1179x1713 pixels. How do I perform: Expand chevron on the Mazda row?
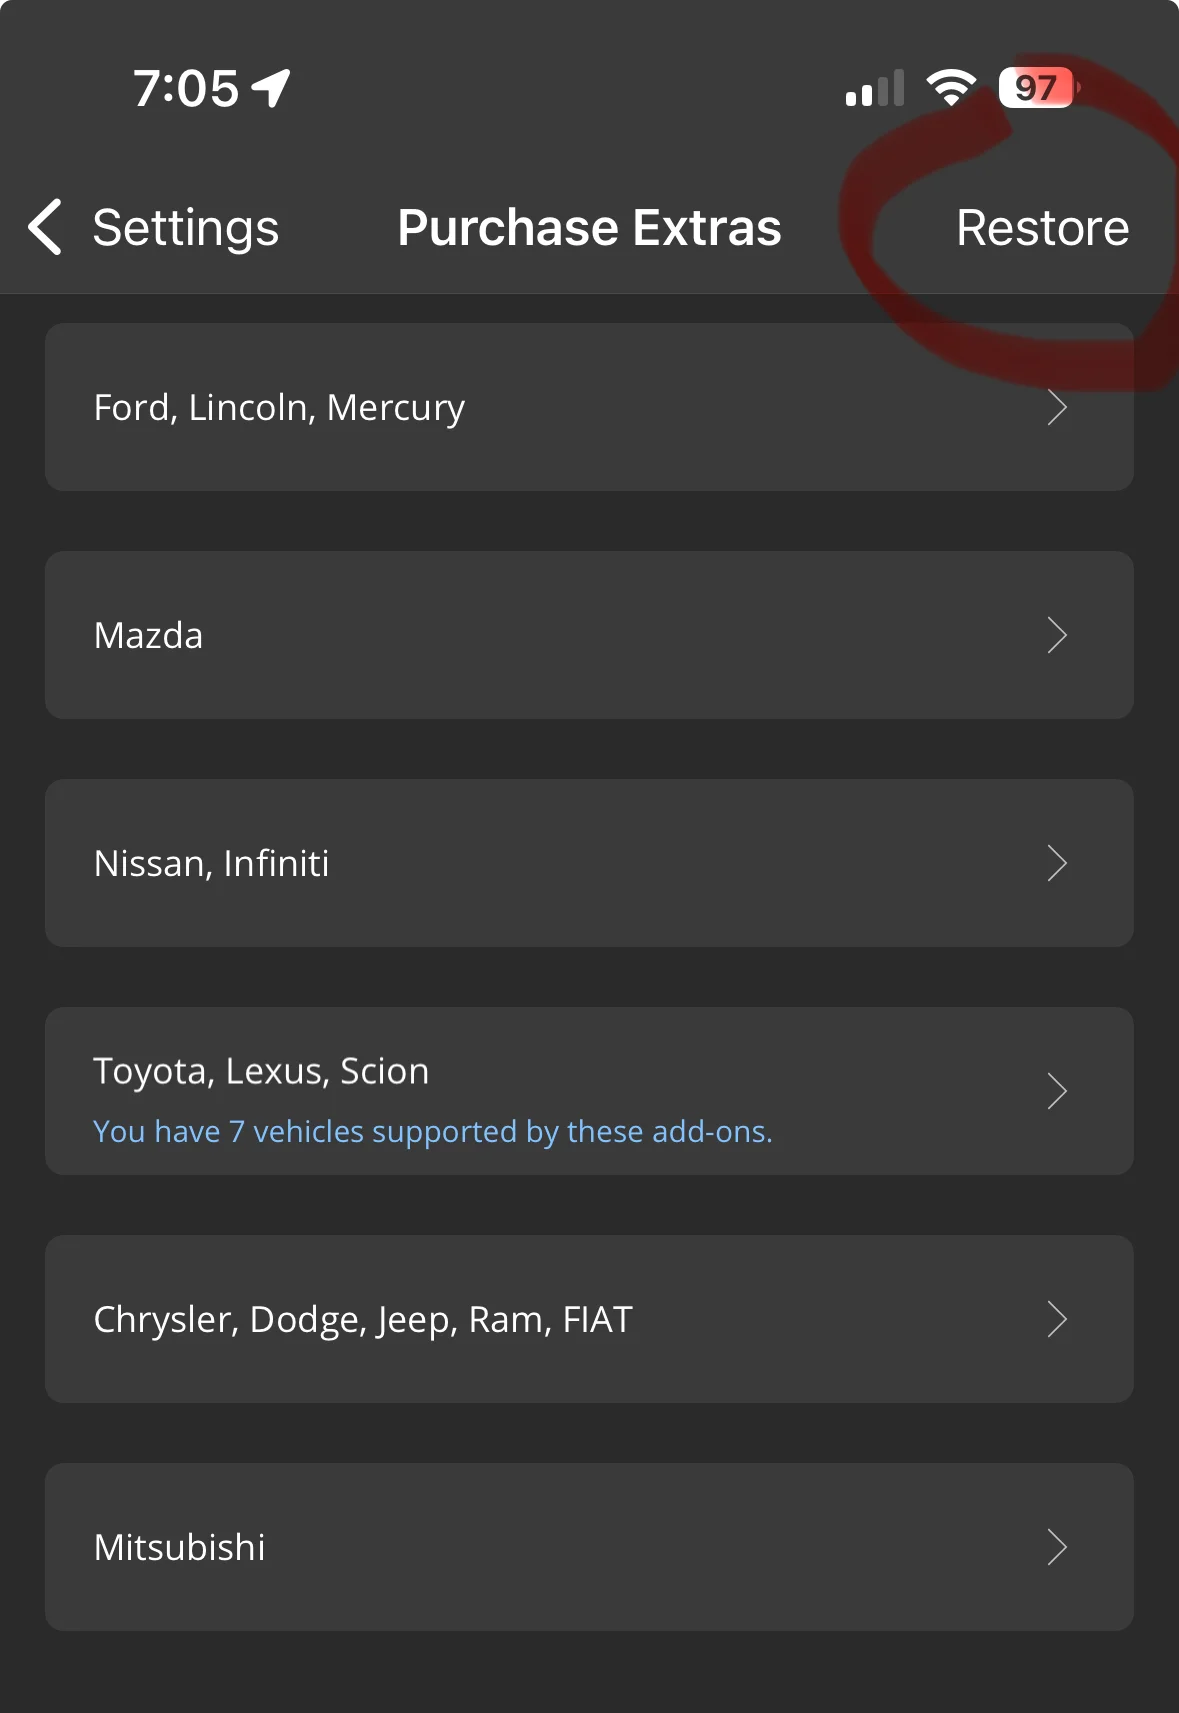click(1057, 635)
